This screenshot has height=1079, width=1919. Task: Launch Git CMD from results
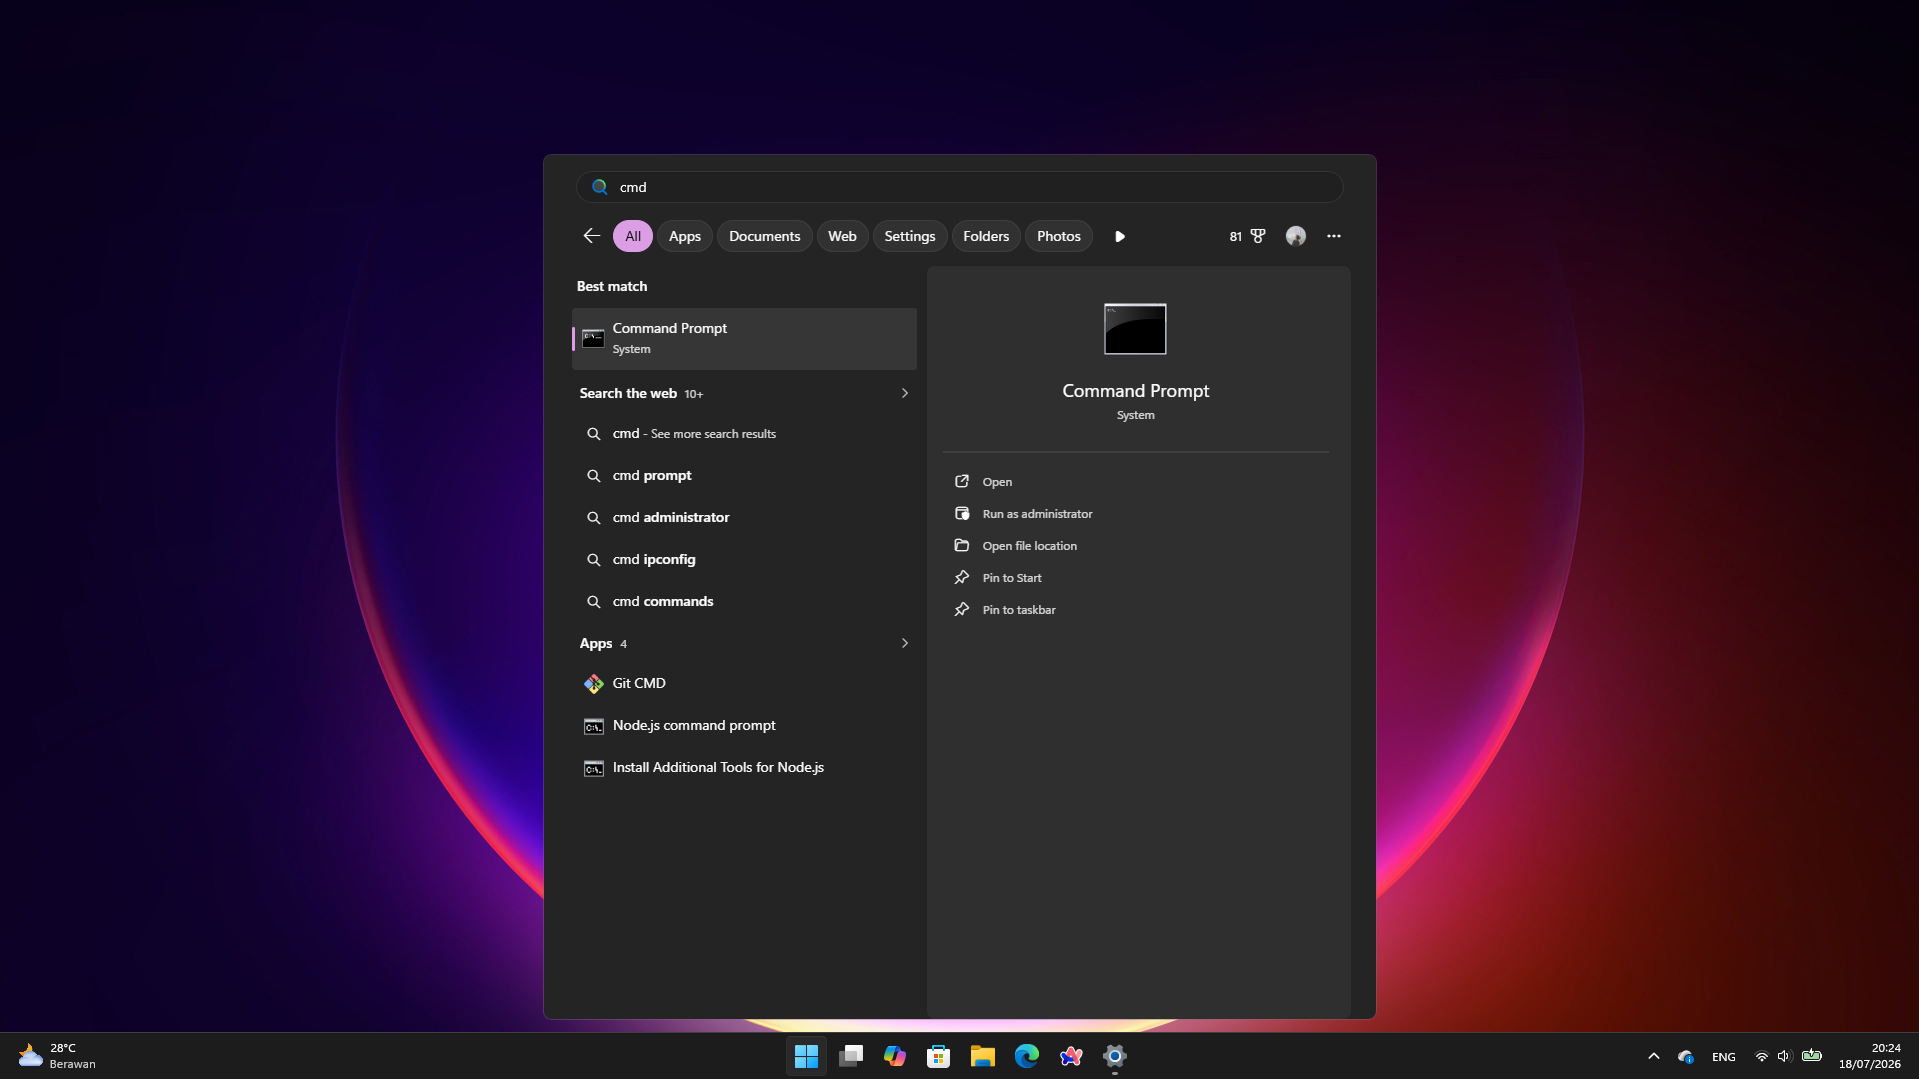click(744, 684)
